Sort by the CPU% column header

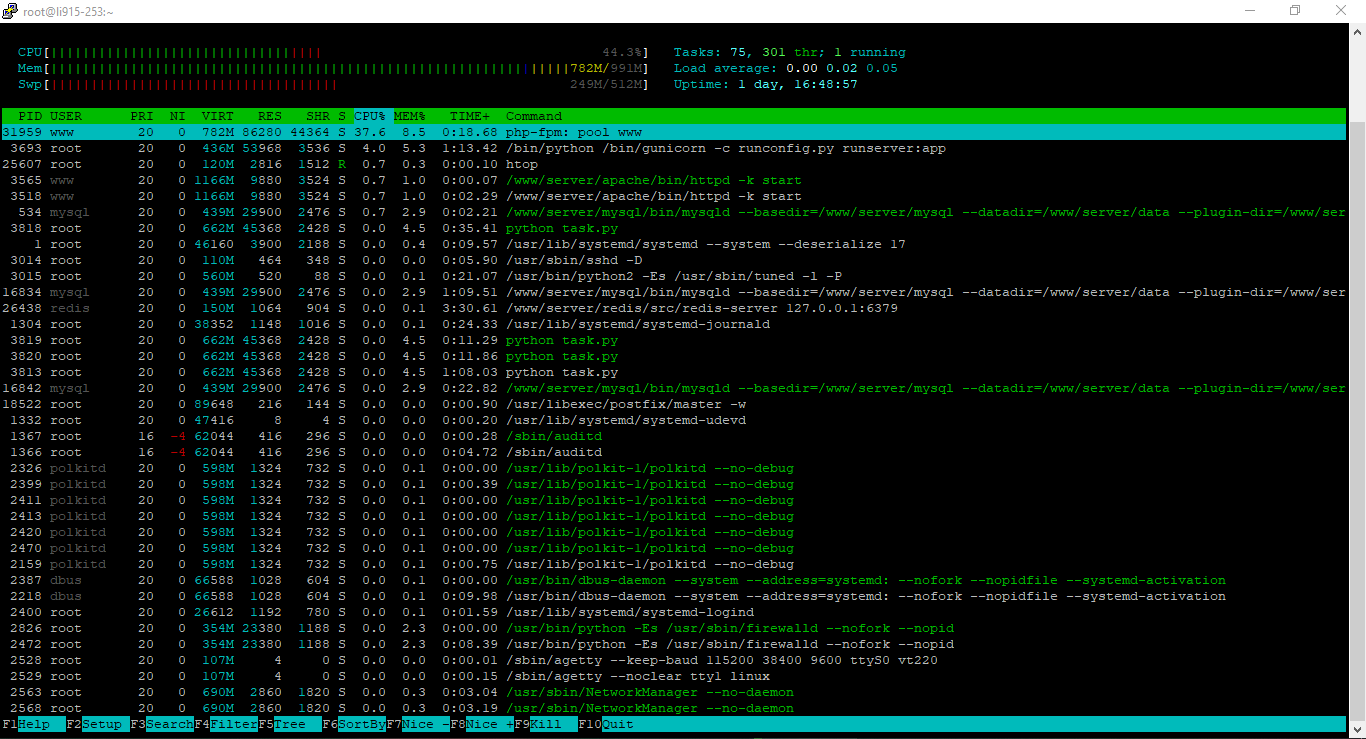coord(370,116)
